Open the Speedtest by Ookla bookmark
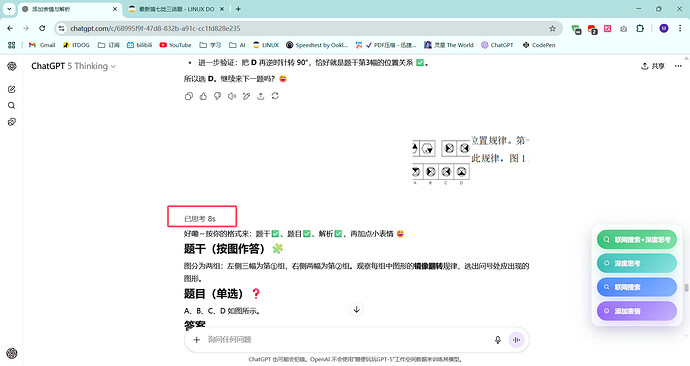The width and height of the screenshot is (690, 366). [x=317, y=45]
